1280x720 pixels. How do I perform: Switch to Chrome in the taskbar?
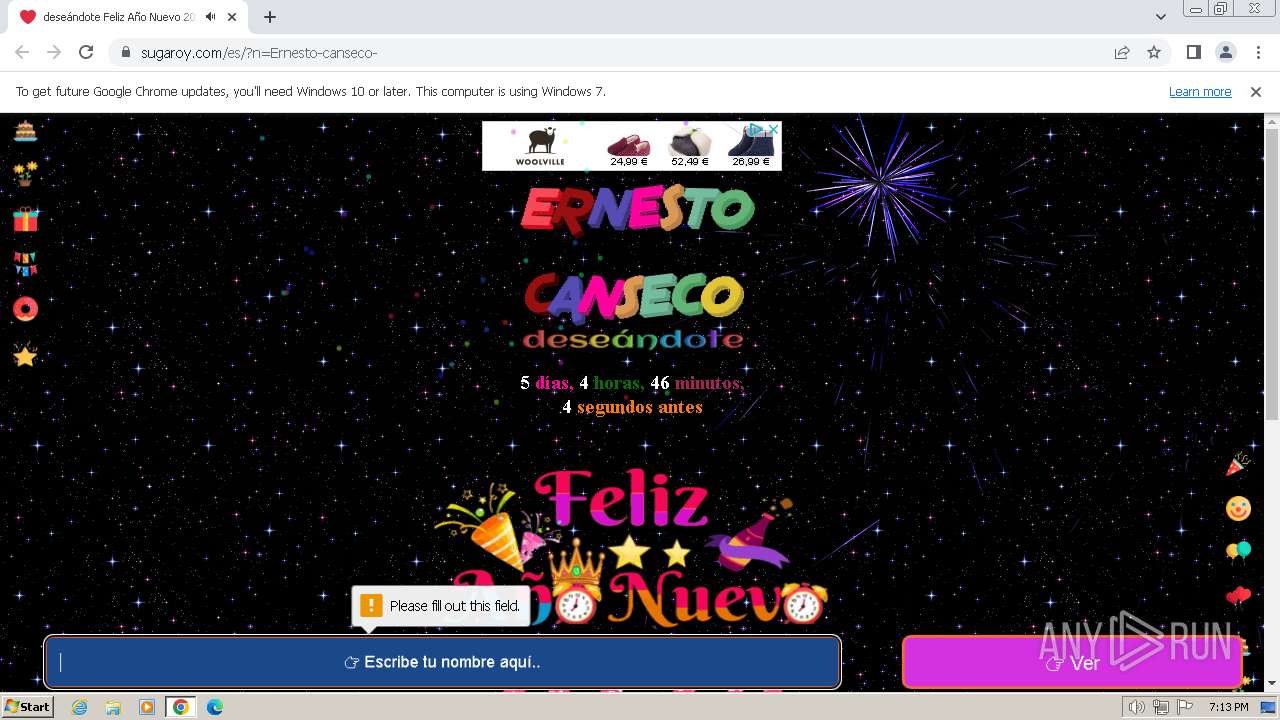click(181, 707)
